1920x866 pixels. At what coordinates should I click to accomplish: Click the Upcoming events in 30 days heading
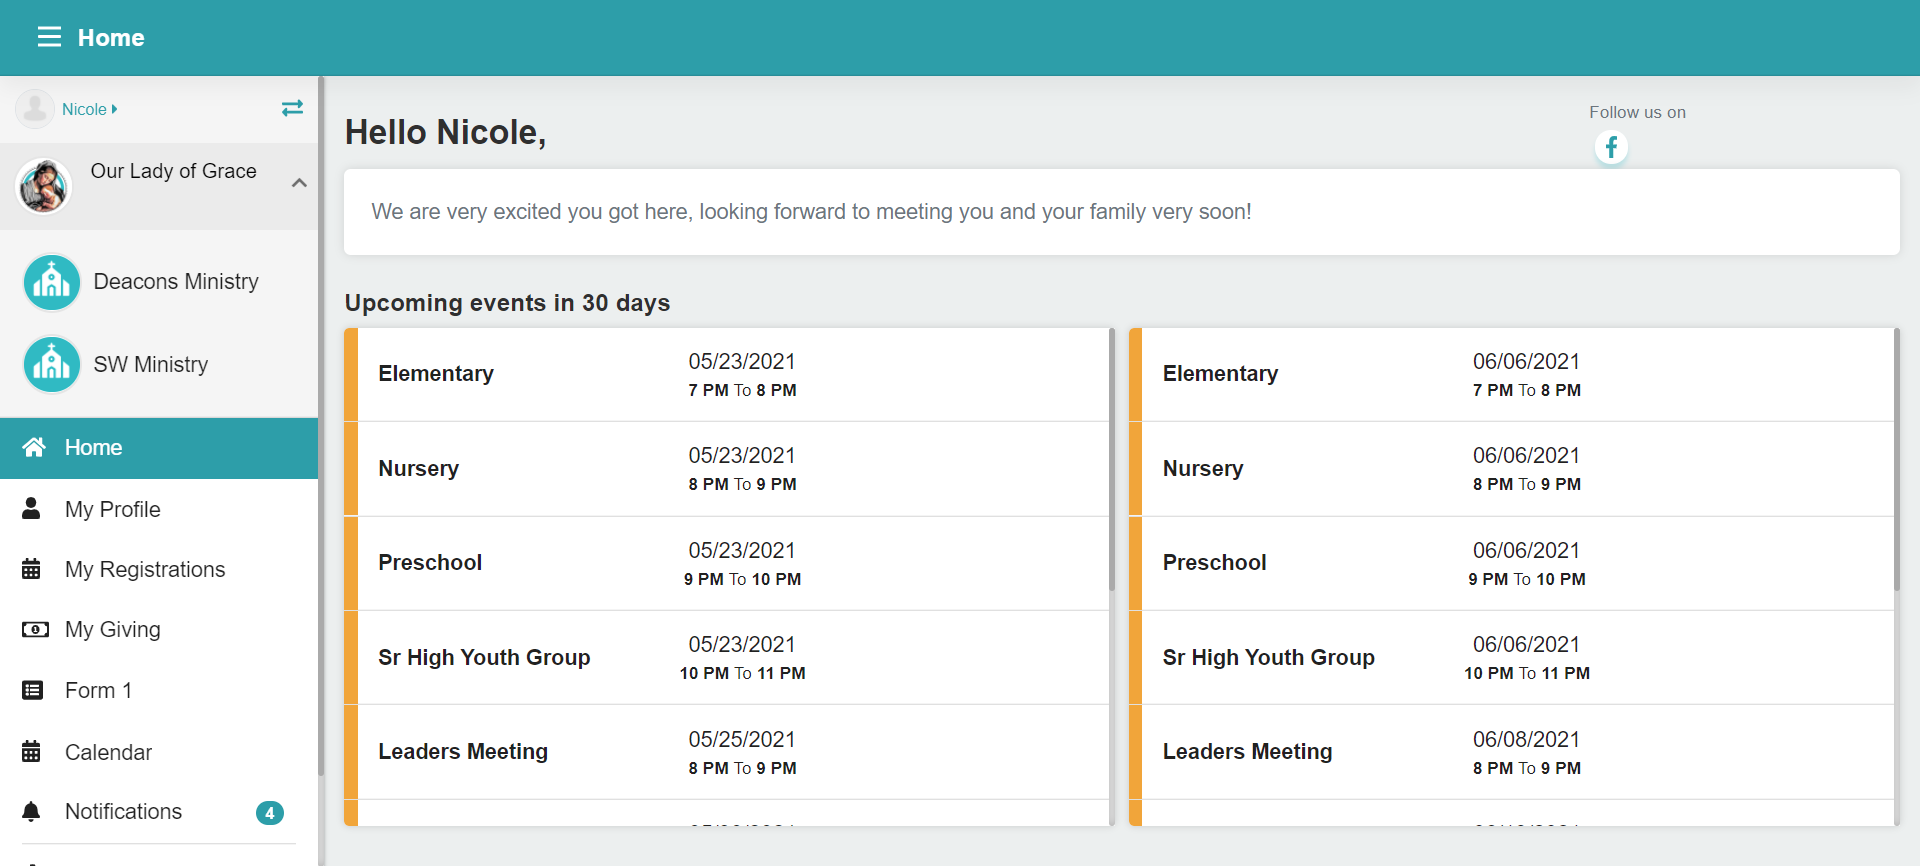pyautogui.click(x=507, y=303)
